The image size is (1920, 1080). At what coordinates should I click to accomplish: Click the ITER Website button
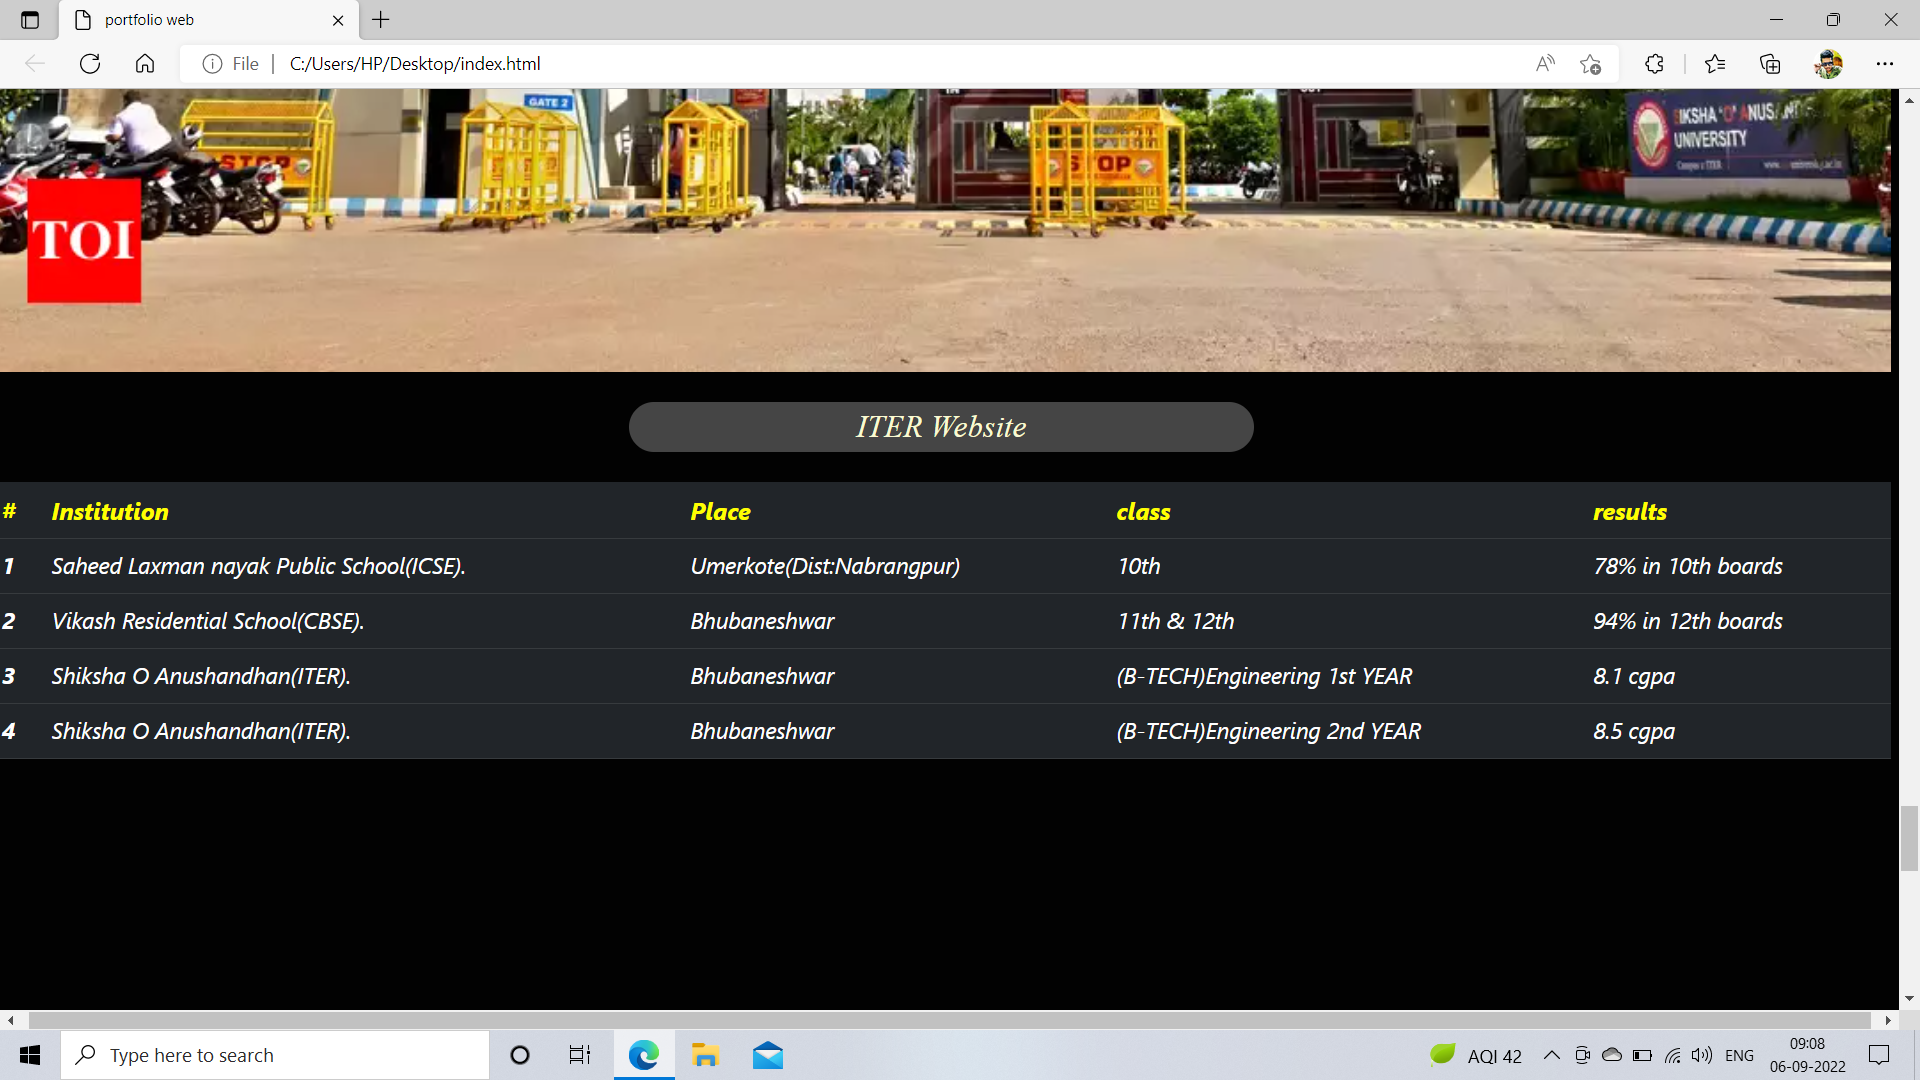[940, 427]
